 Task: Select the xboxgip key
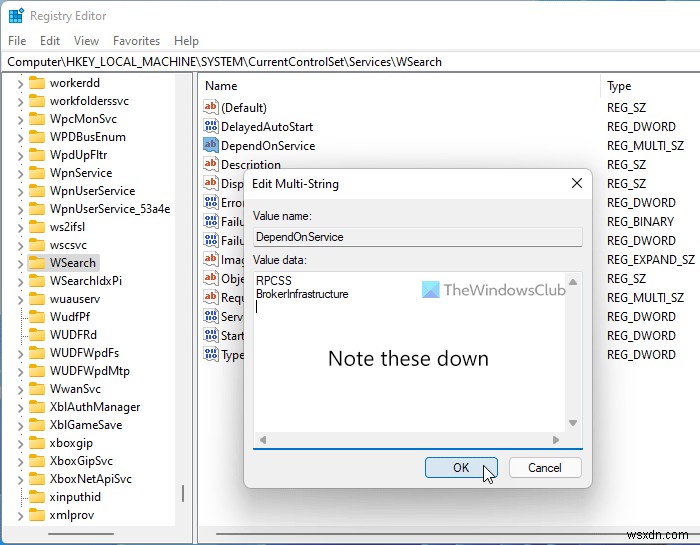(x=71, y=443)
